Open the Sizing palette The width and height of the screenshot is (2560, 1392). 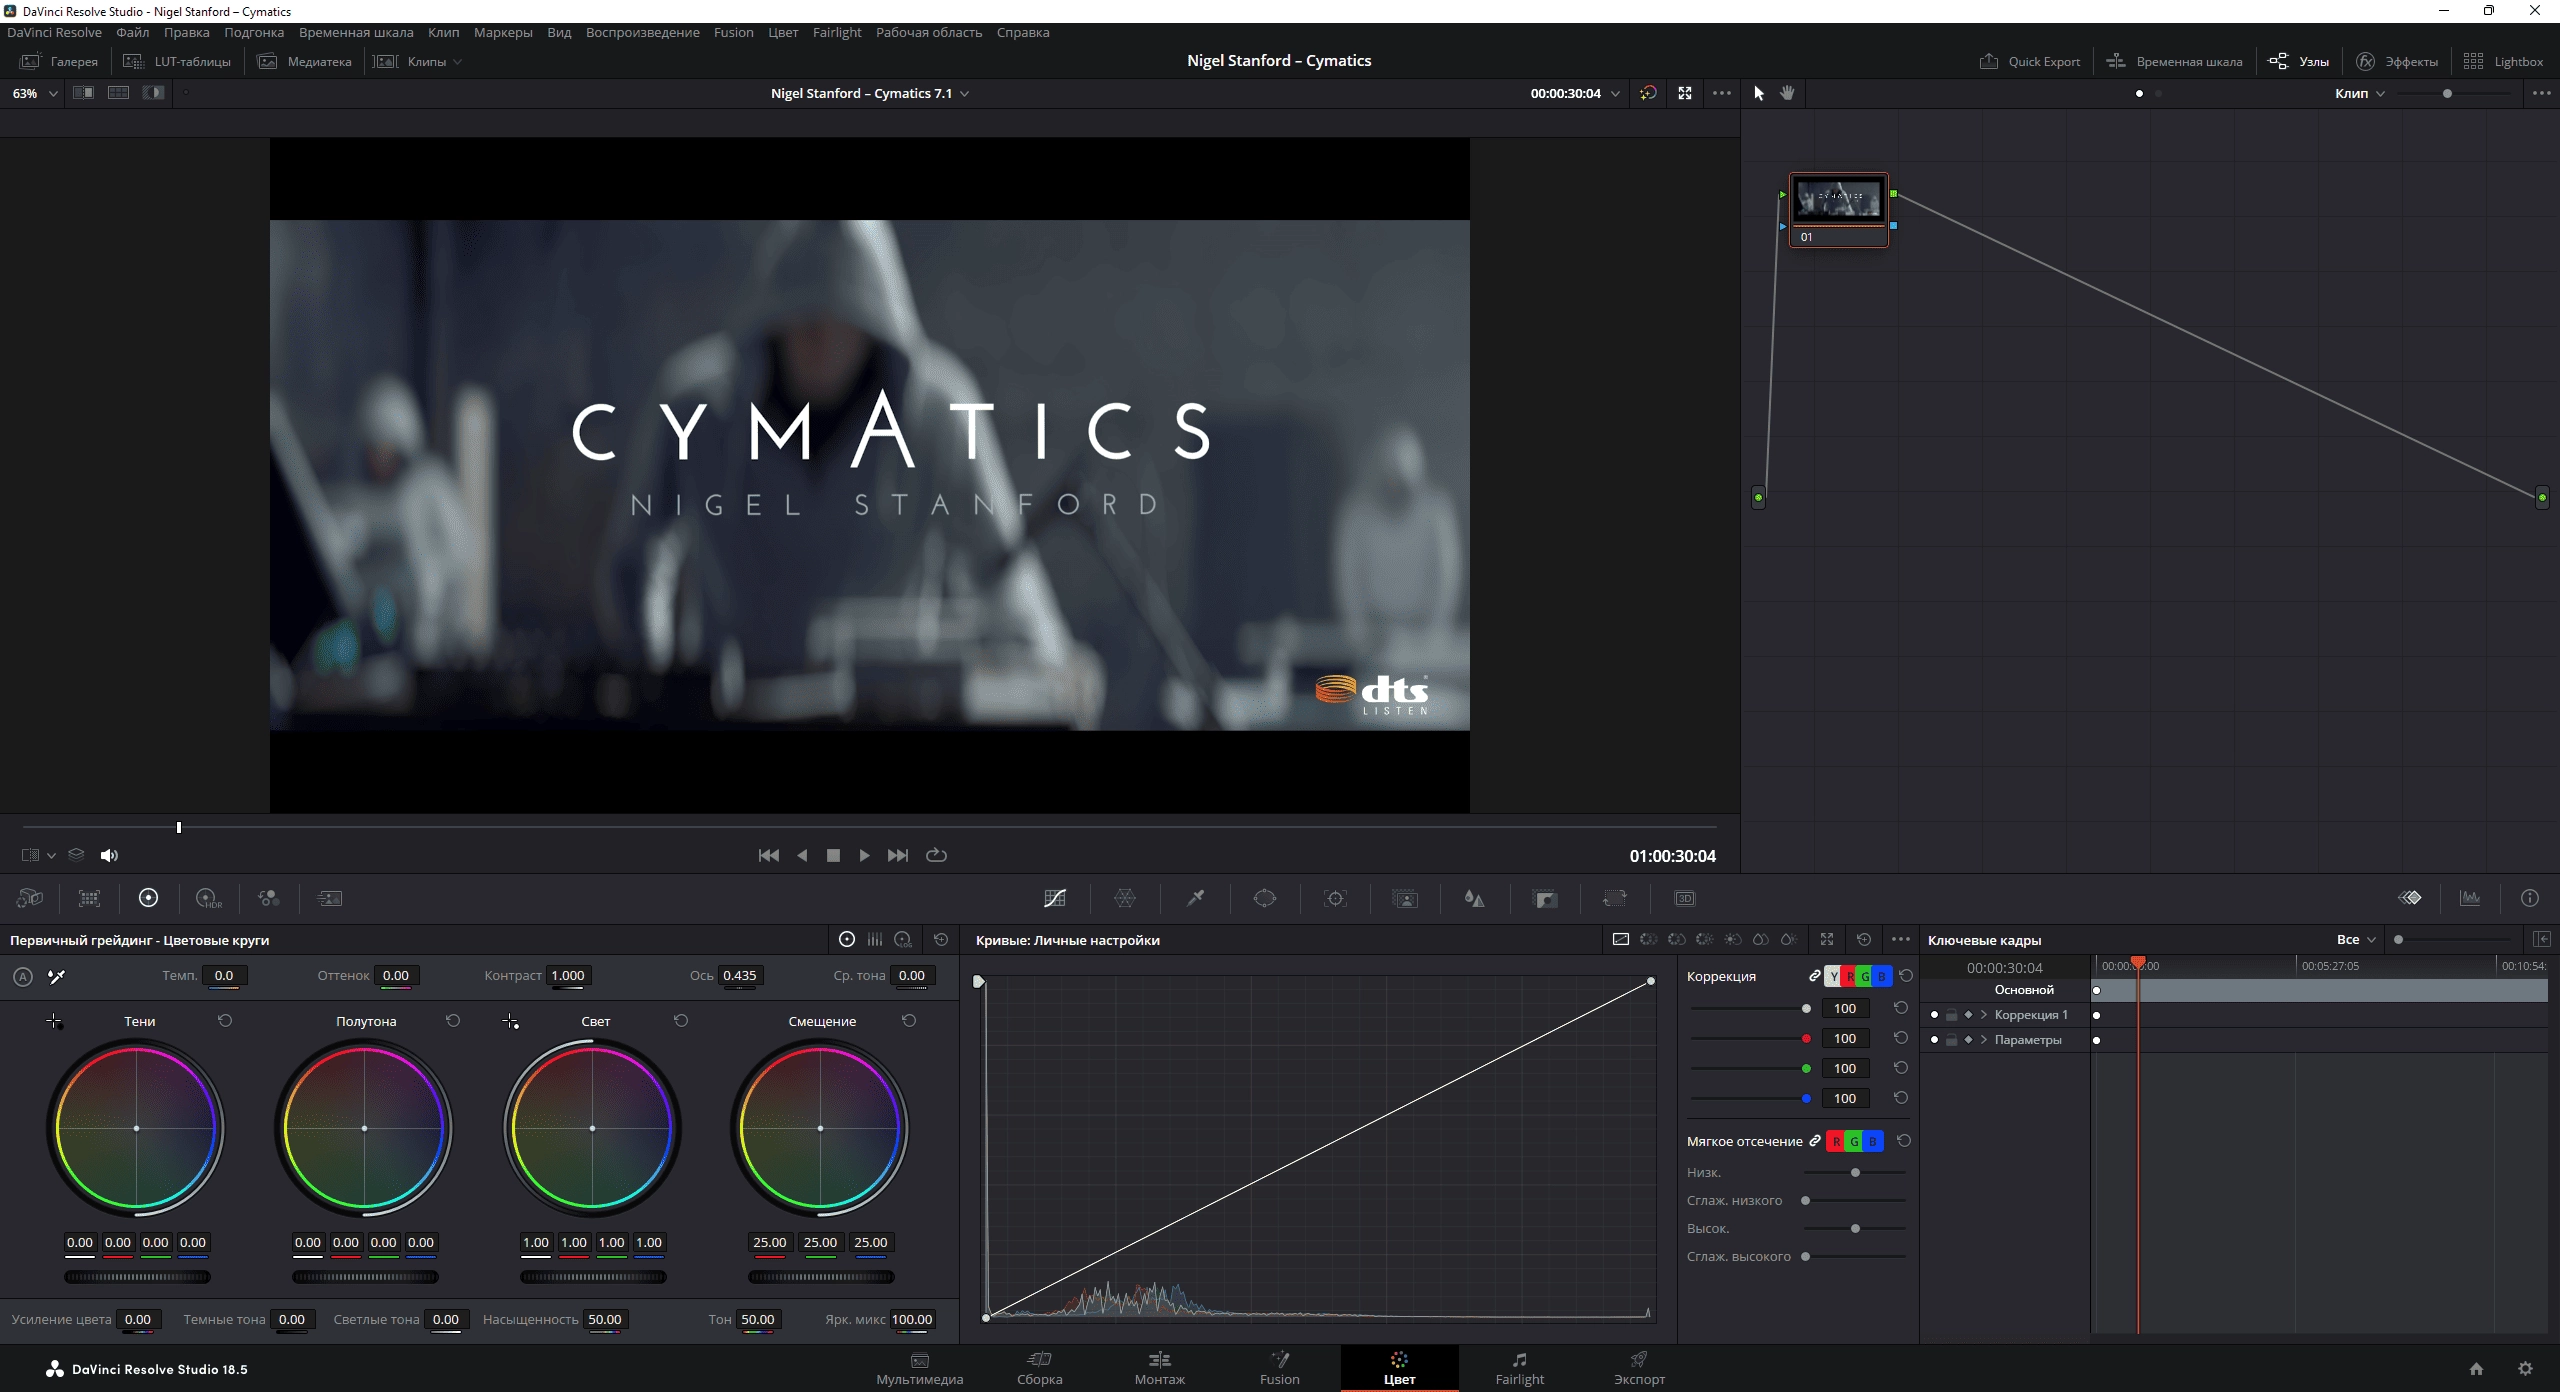pos(1615,898)
